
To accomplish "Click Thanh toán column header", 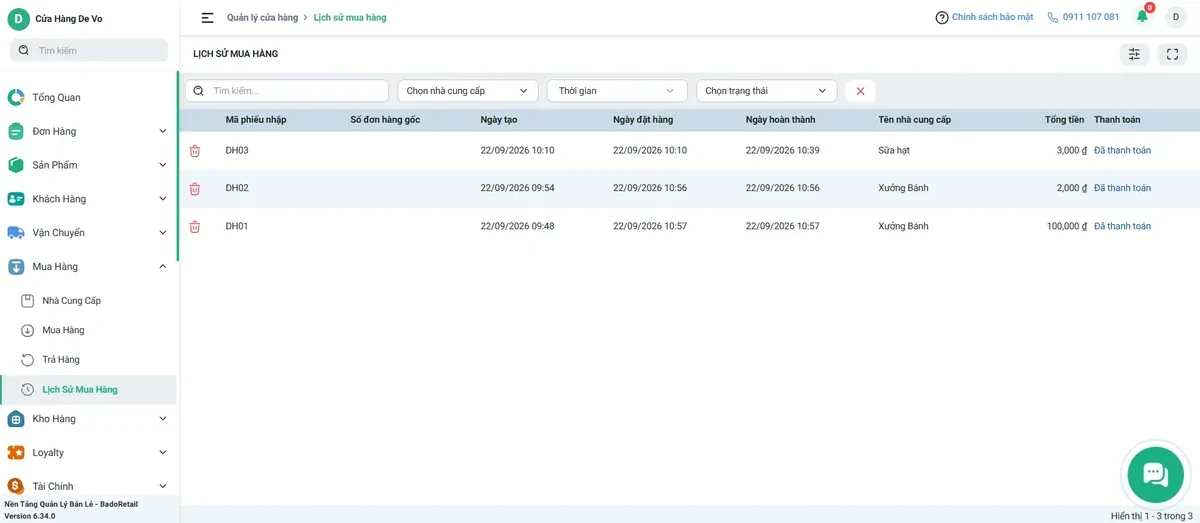I will click(1117, 120).
